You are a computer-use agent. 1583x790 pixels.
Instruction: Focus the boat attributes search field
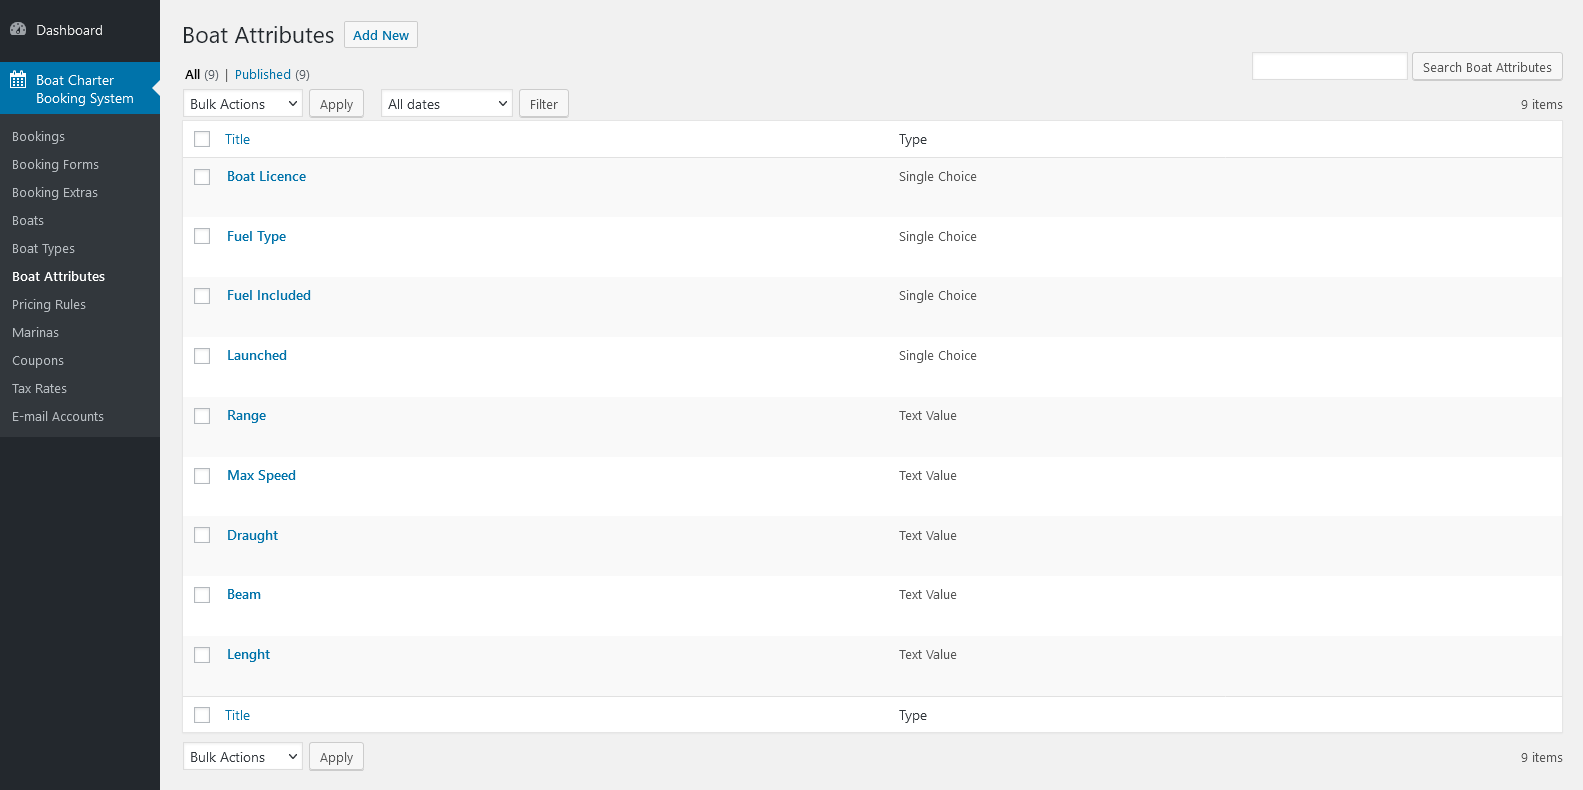[x=1329, y=67]
